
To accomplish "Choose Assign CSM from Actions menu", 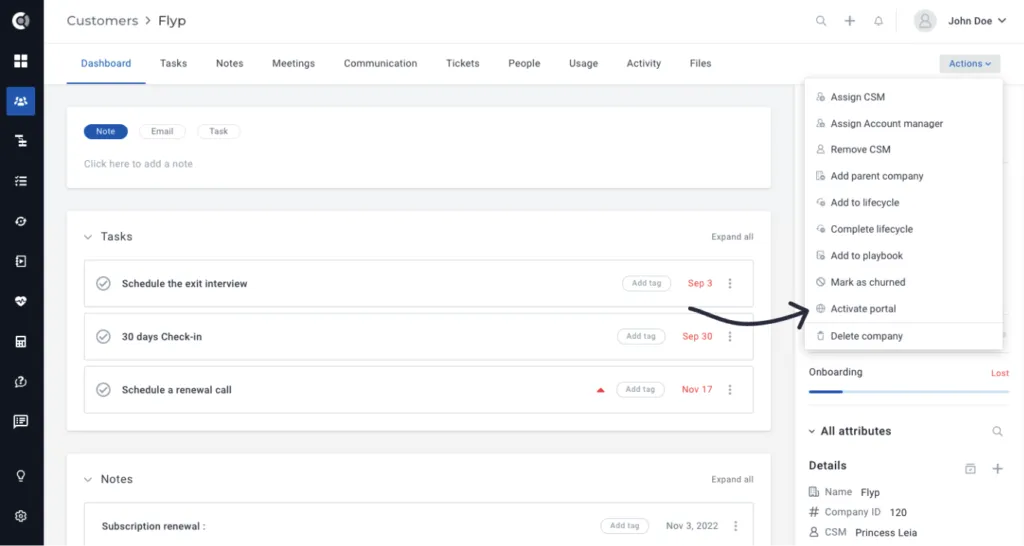I will click(904, 97).
